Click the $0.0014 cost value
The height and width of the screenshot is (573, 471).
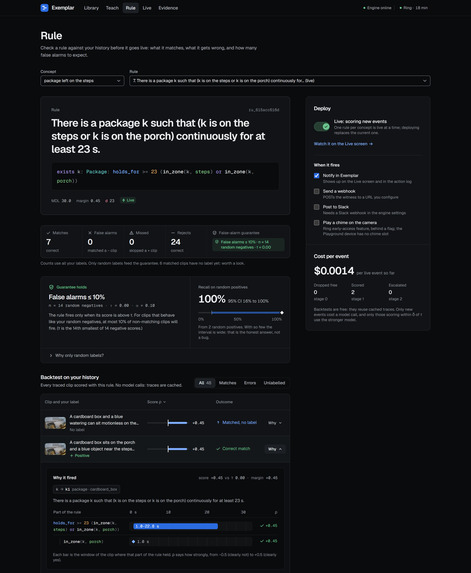point(334,271)
